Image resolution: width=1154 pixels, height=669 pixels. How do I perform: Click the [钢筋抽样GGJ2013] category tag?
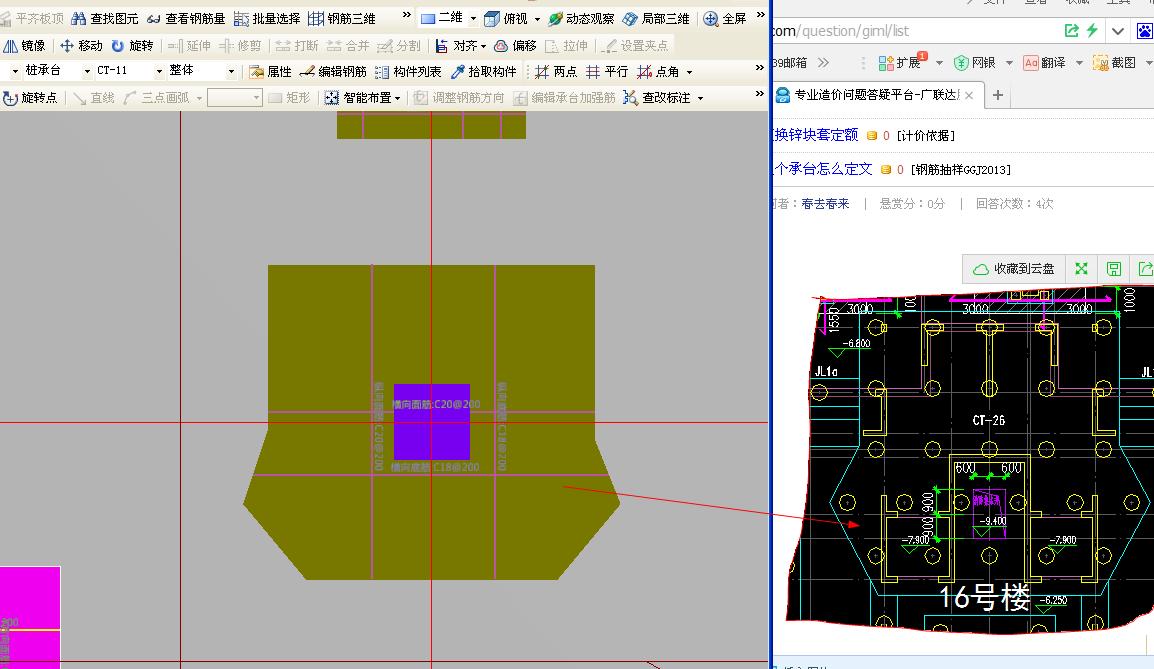pyautogui.click(x=960, y=170)
